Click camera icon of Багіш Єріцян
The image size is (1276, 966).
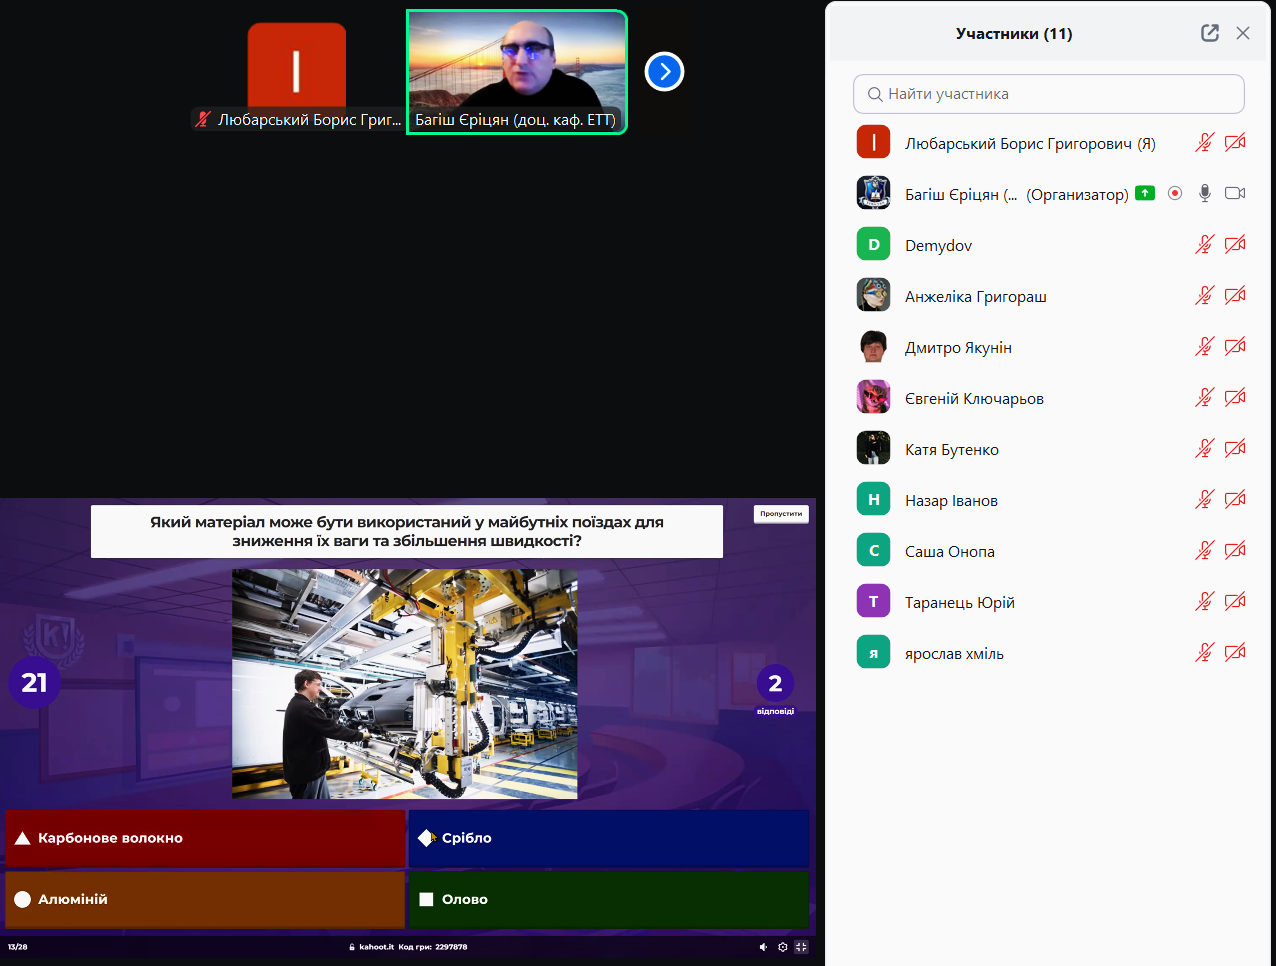1235,193
